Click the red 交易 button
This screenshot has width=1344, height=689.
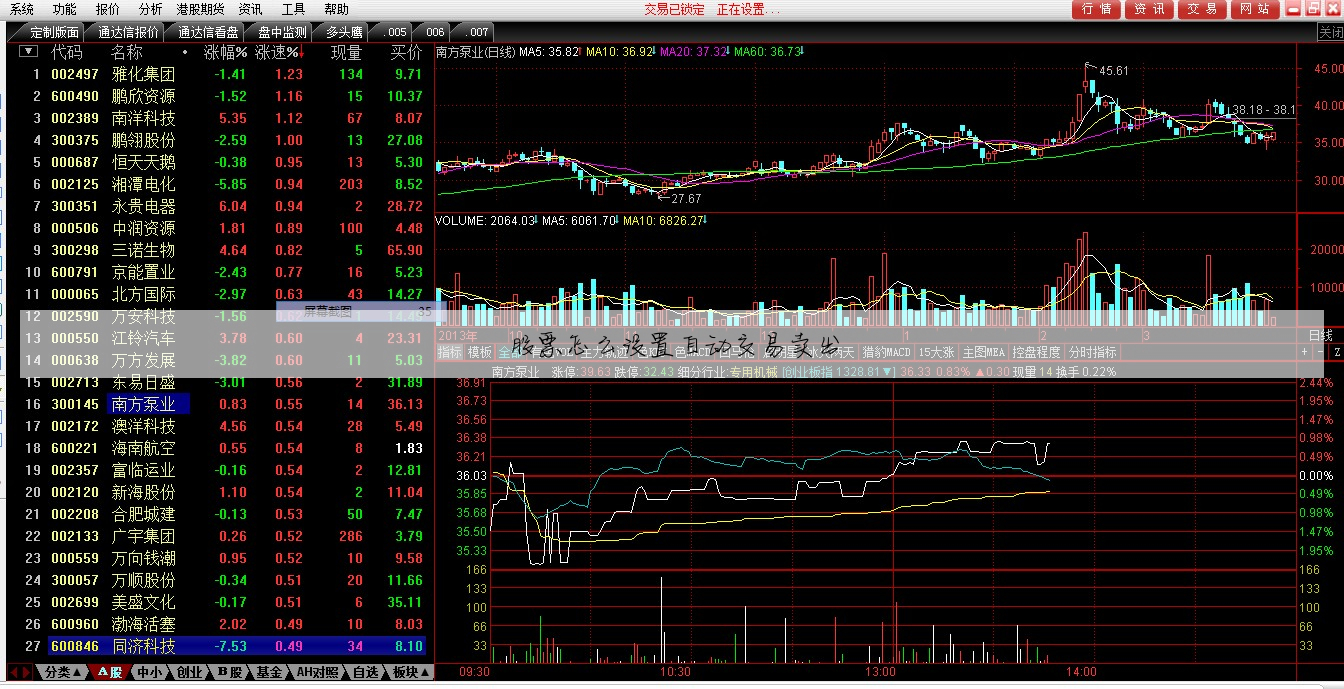click(x=1202, y=9)
